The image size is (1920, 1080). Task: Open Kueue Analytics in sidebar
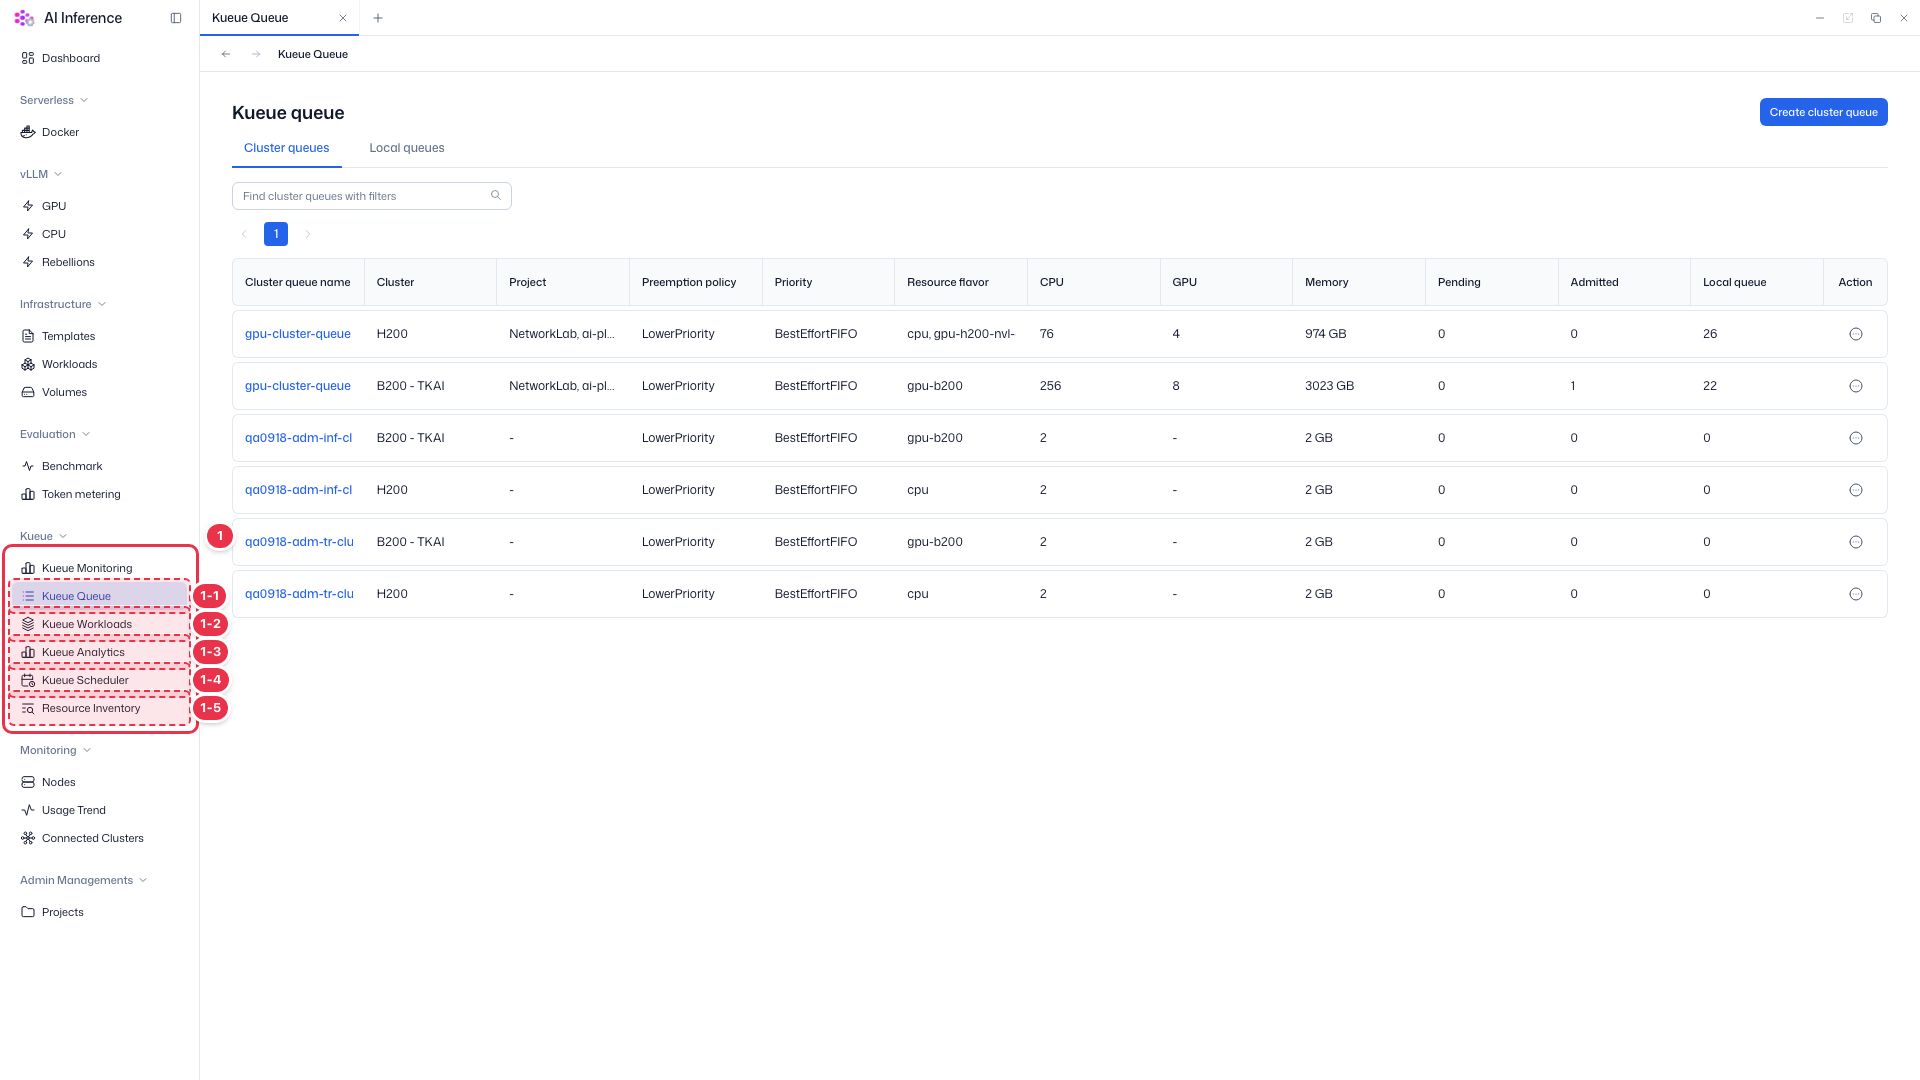click(x=73, y=652)
